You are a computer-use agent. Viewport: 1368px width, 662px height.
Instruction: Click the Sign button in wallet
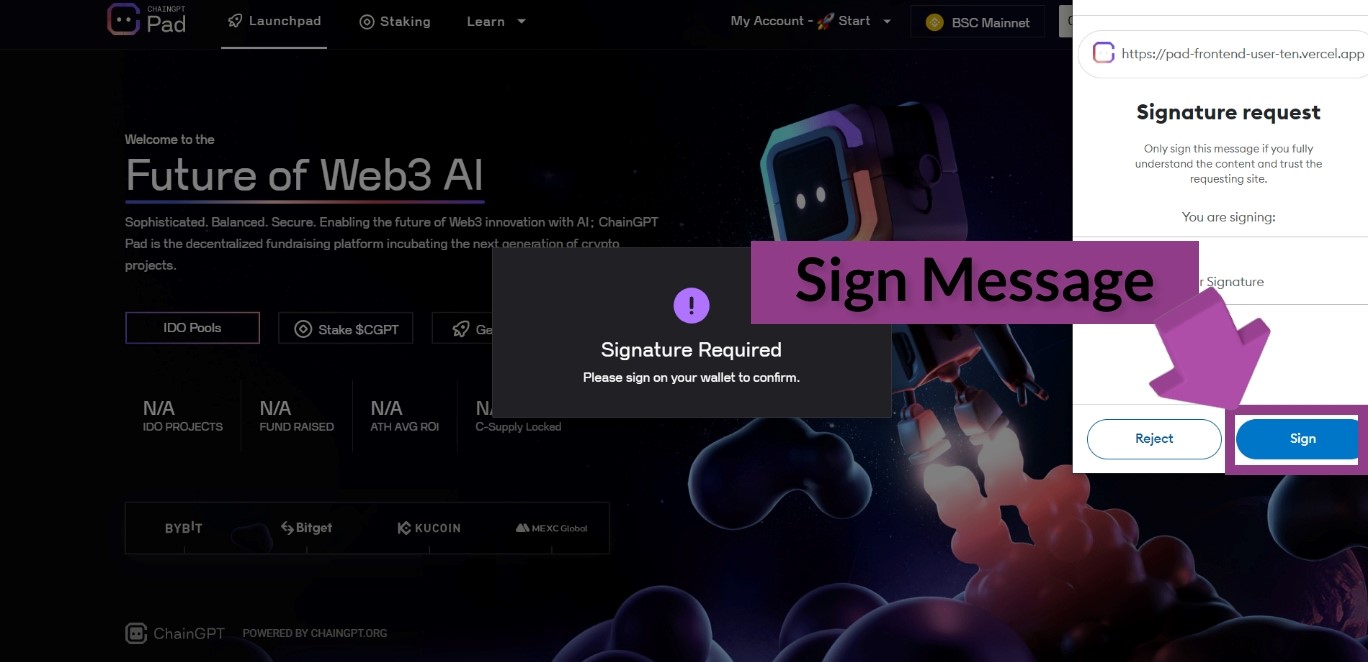click(x=1297, y=439)
